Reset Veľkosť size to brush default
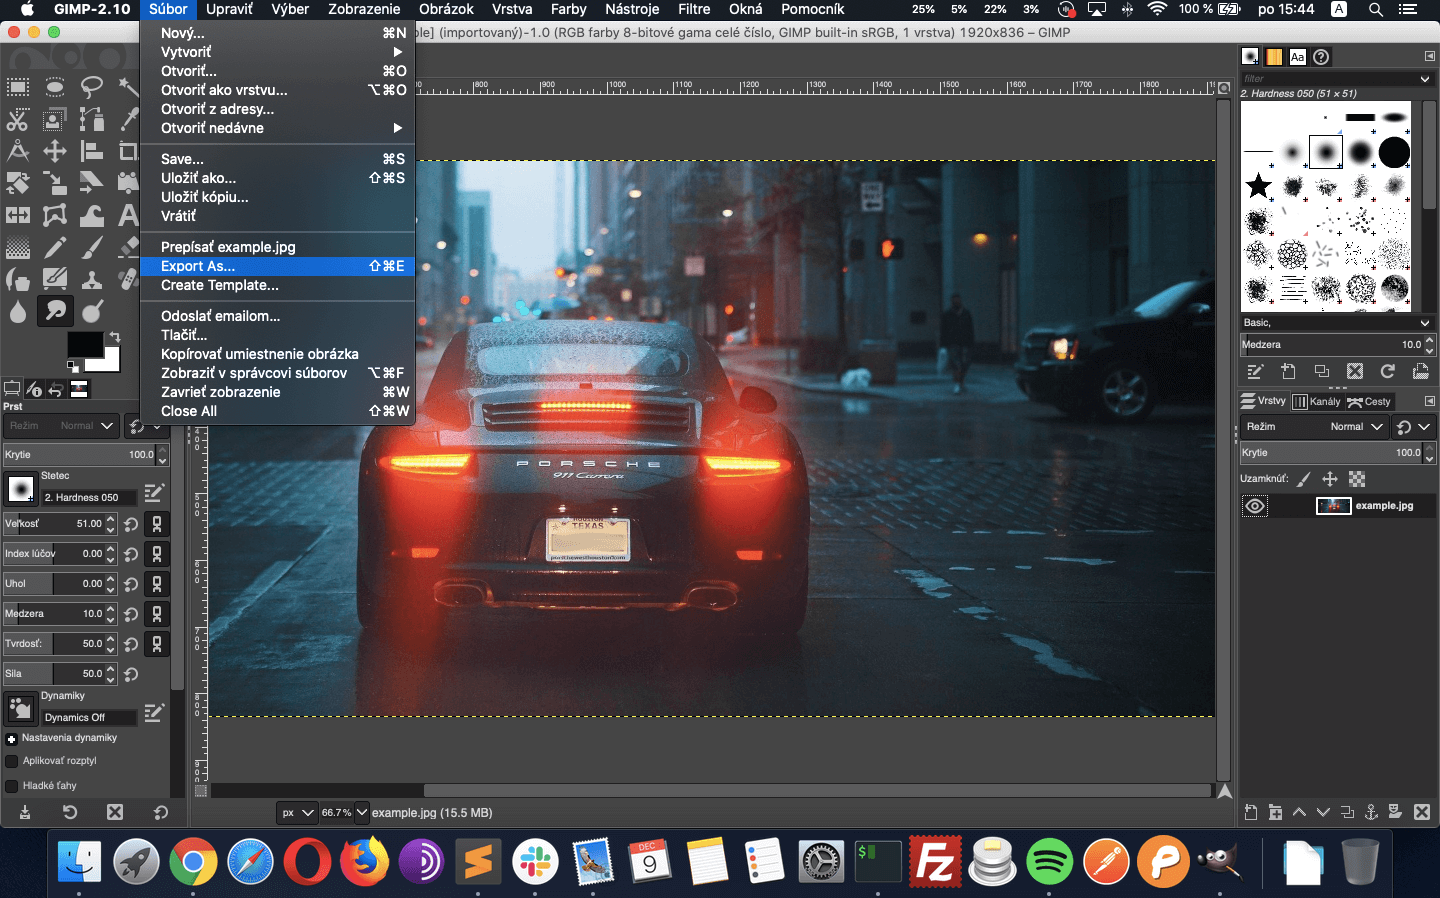1440x898 pixels. 132,524
